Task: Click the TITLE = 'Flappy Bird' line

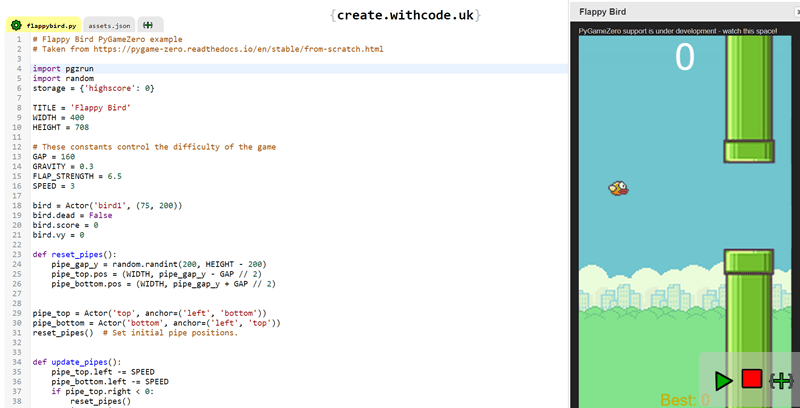Action: (82, 108)
